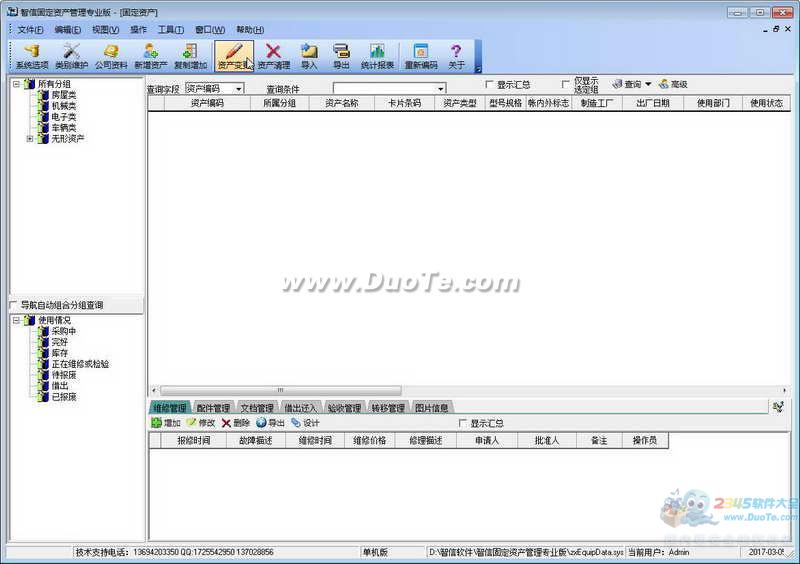800x564 pixels.
Task: Click the 重新编码 re-encode icon
Action: 420,56
